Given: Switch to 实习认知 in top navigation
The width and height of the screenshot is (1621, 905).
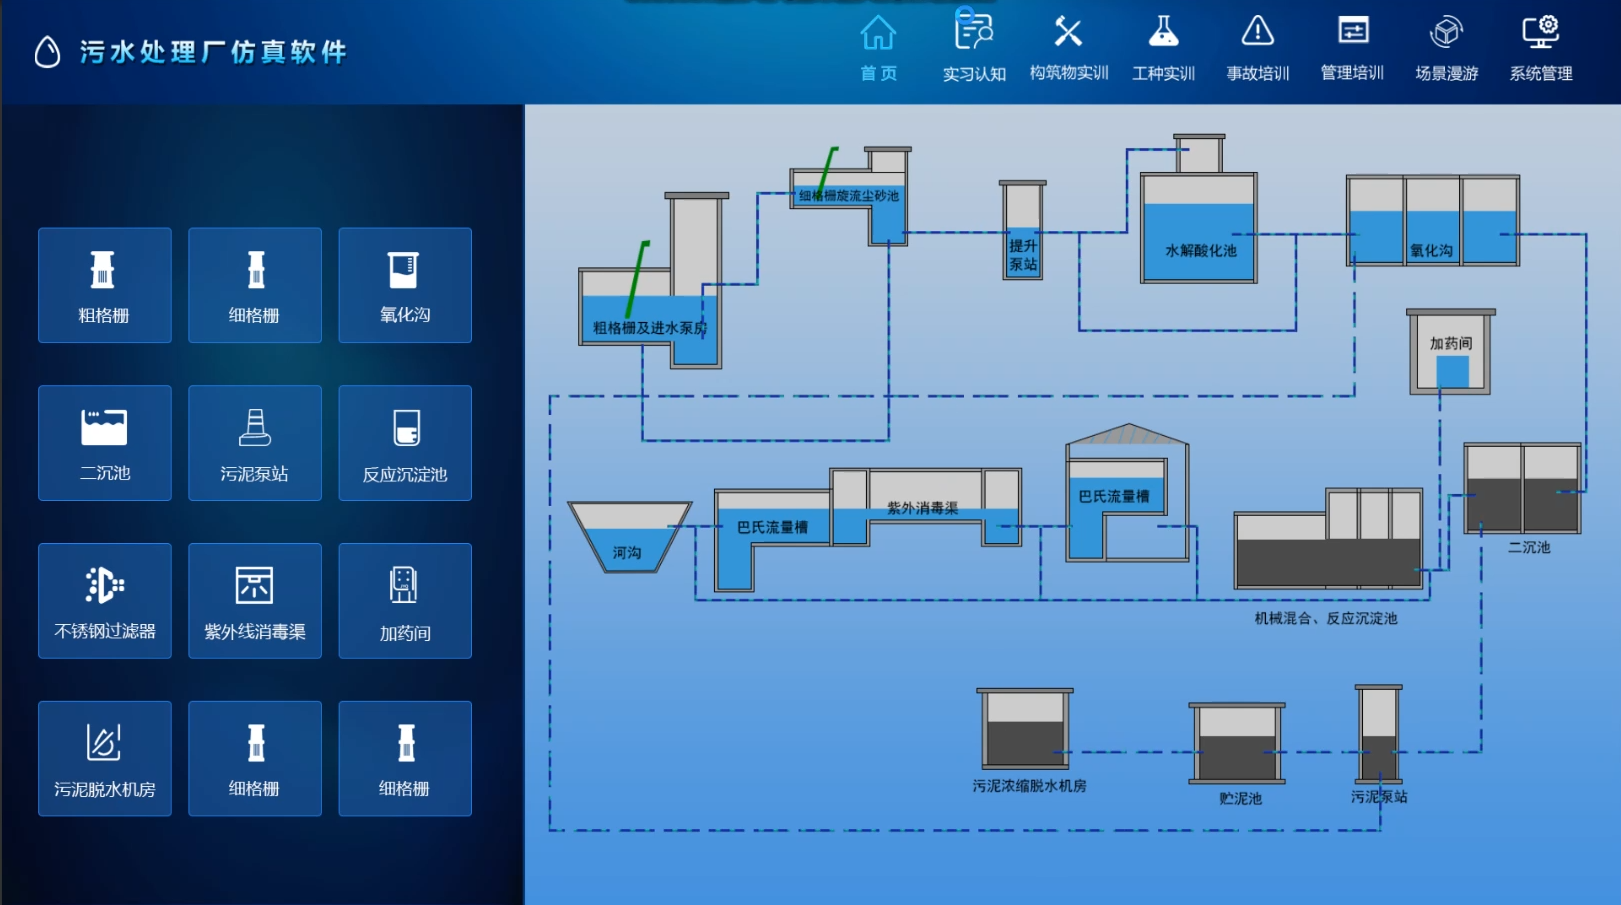Looking at the screenshot, I should pyautogui.click(x=973, y=47).
